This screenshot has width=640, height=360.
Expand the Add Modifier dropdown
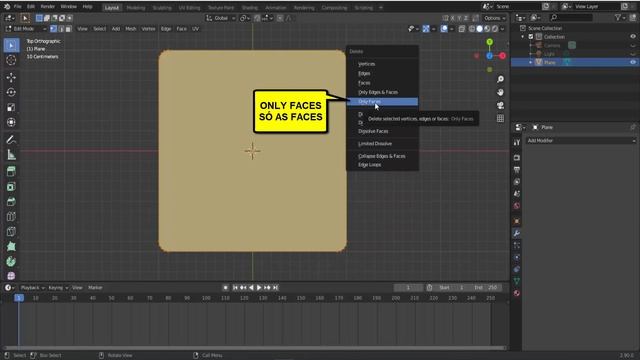click(581, 140)
